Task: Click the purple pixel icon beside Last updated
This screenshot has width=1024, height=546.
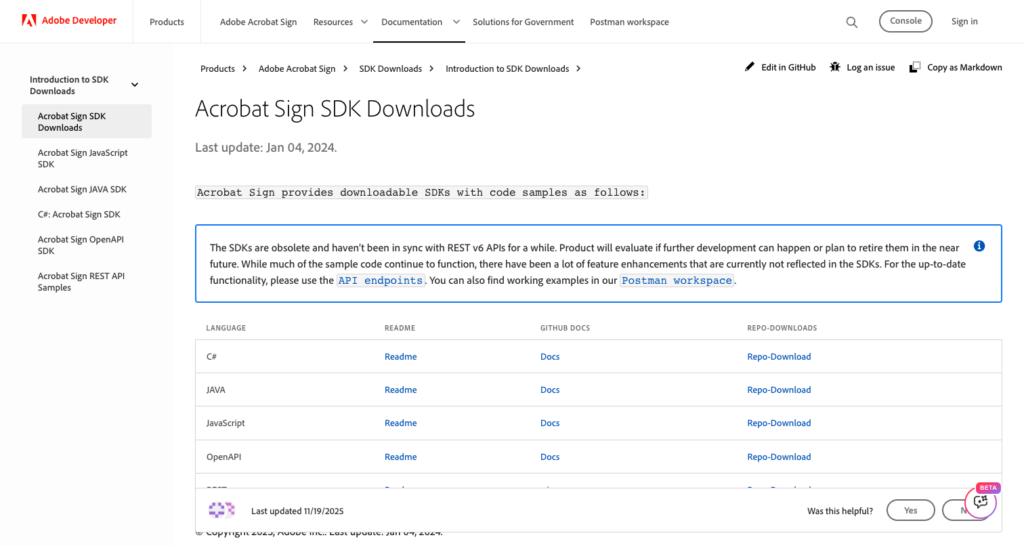Action: tap(221, 509)
